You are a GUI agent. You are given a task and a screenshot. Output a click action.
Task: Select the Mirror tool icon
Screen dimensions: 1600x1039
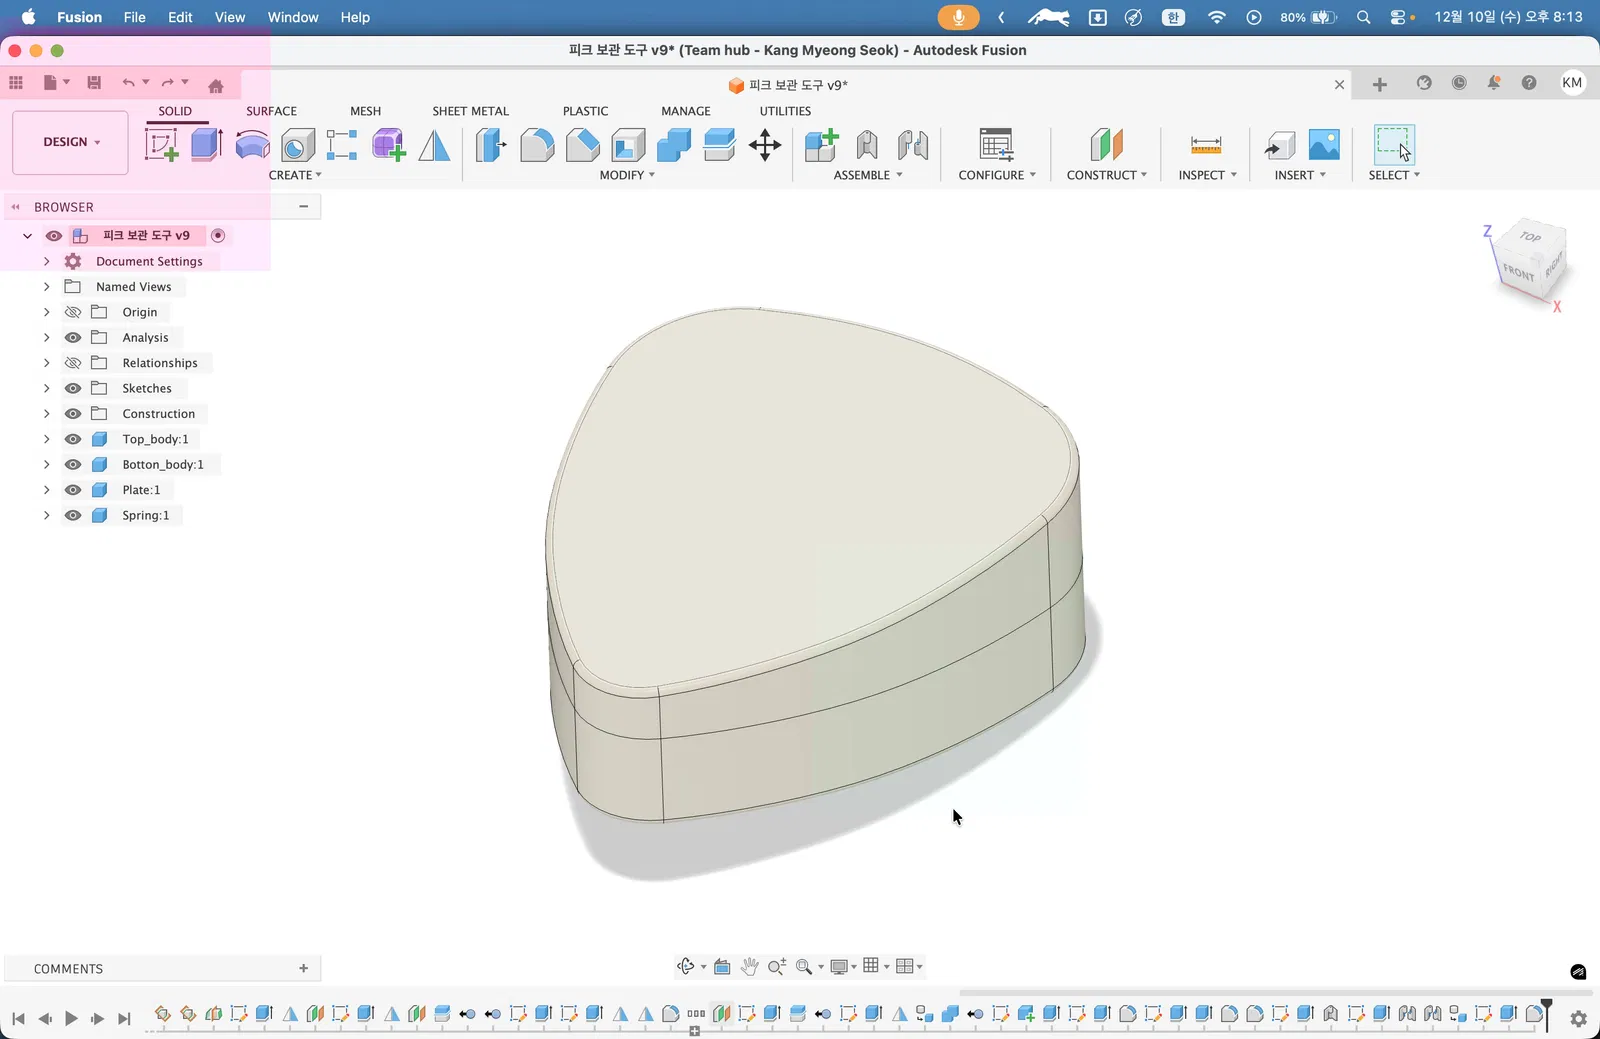point(434,145)
